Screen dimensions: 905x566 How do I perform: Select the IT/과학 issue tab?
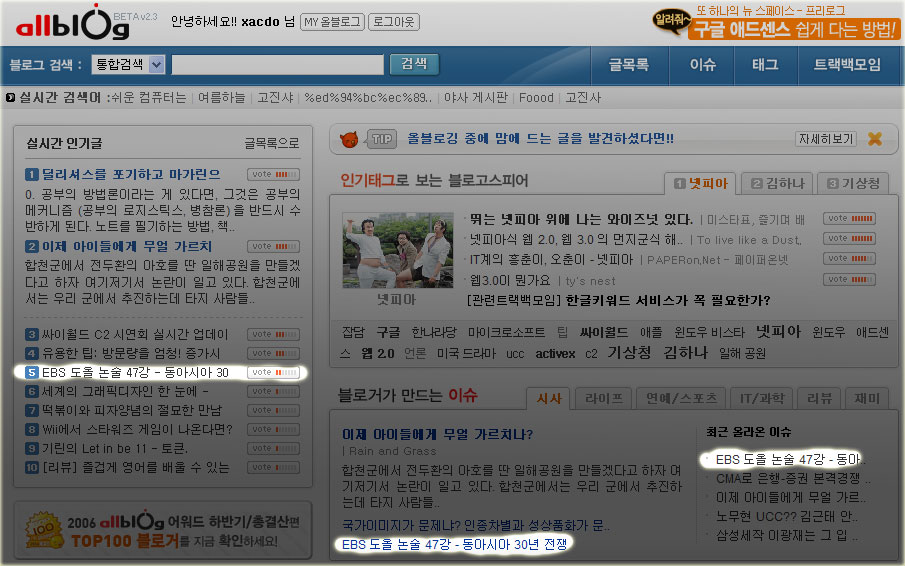pos(761,399)
